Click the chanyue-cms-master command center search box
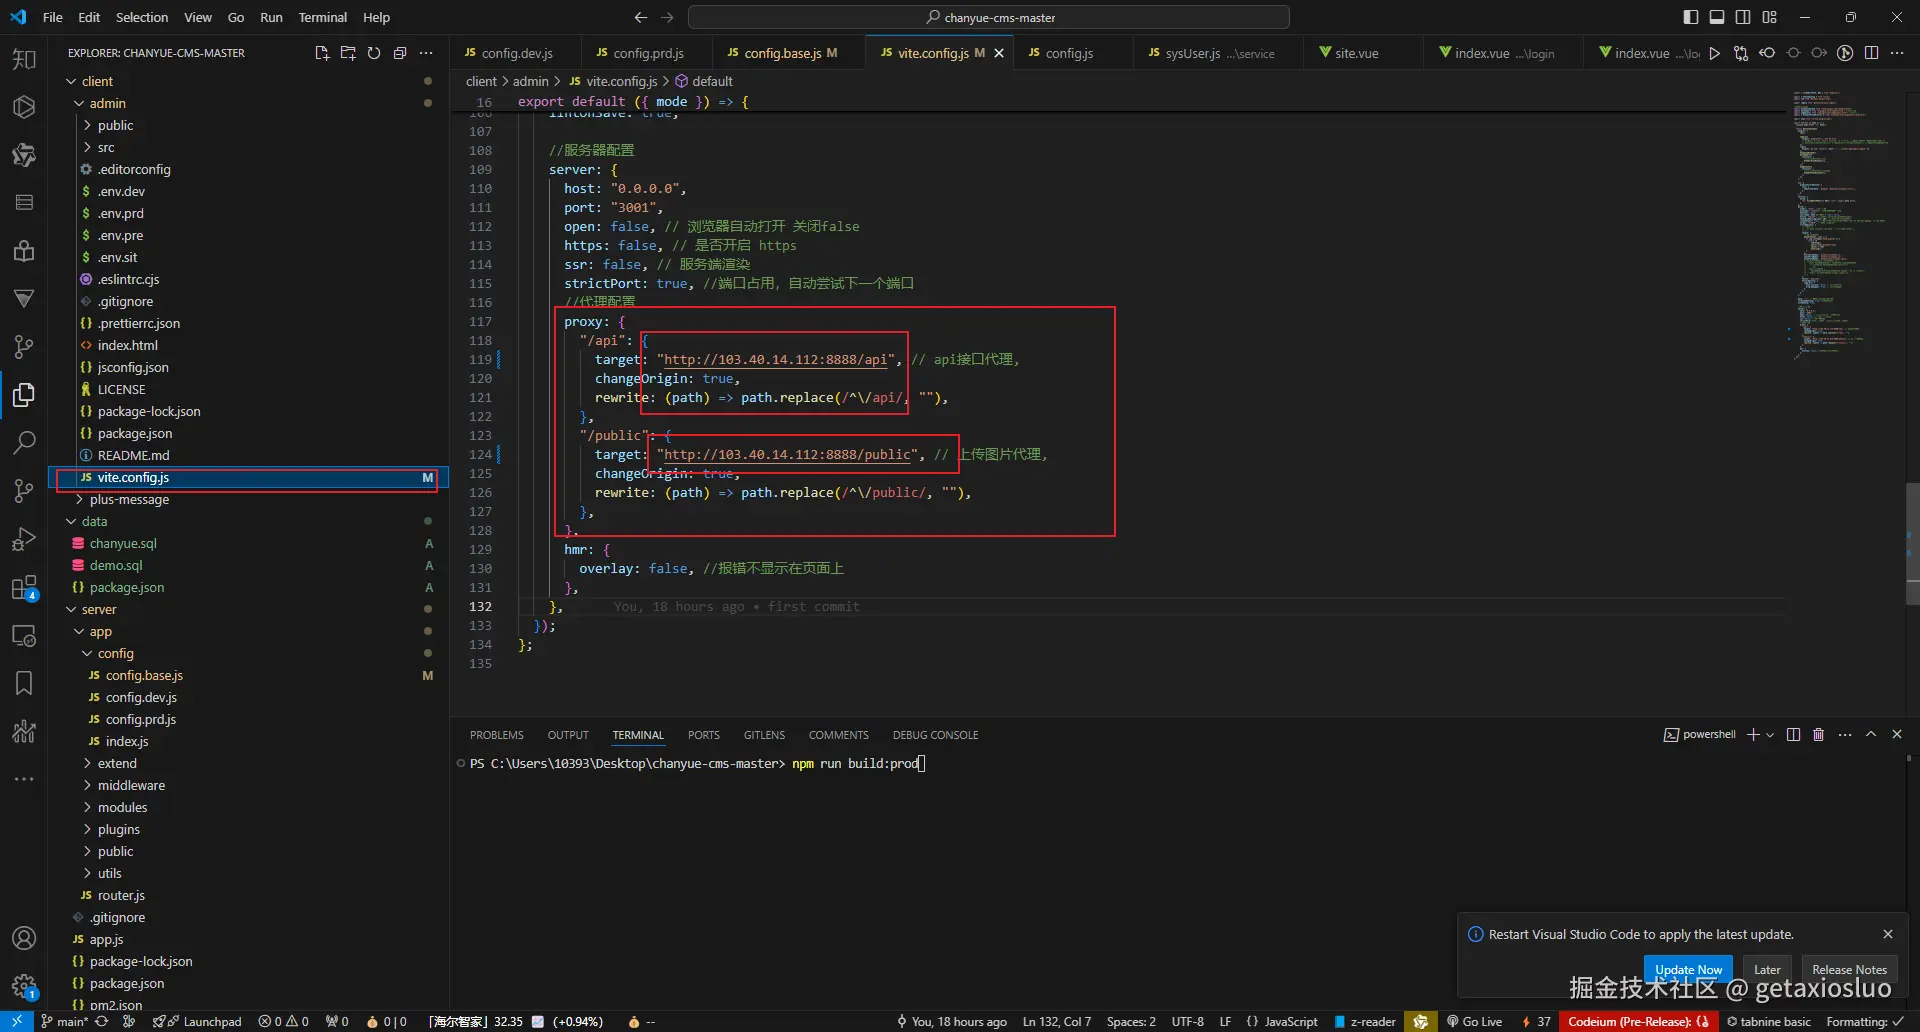 click(x=989, y=17)
